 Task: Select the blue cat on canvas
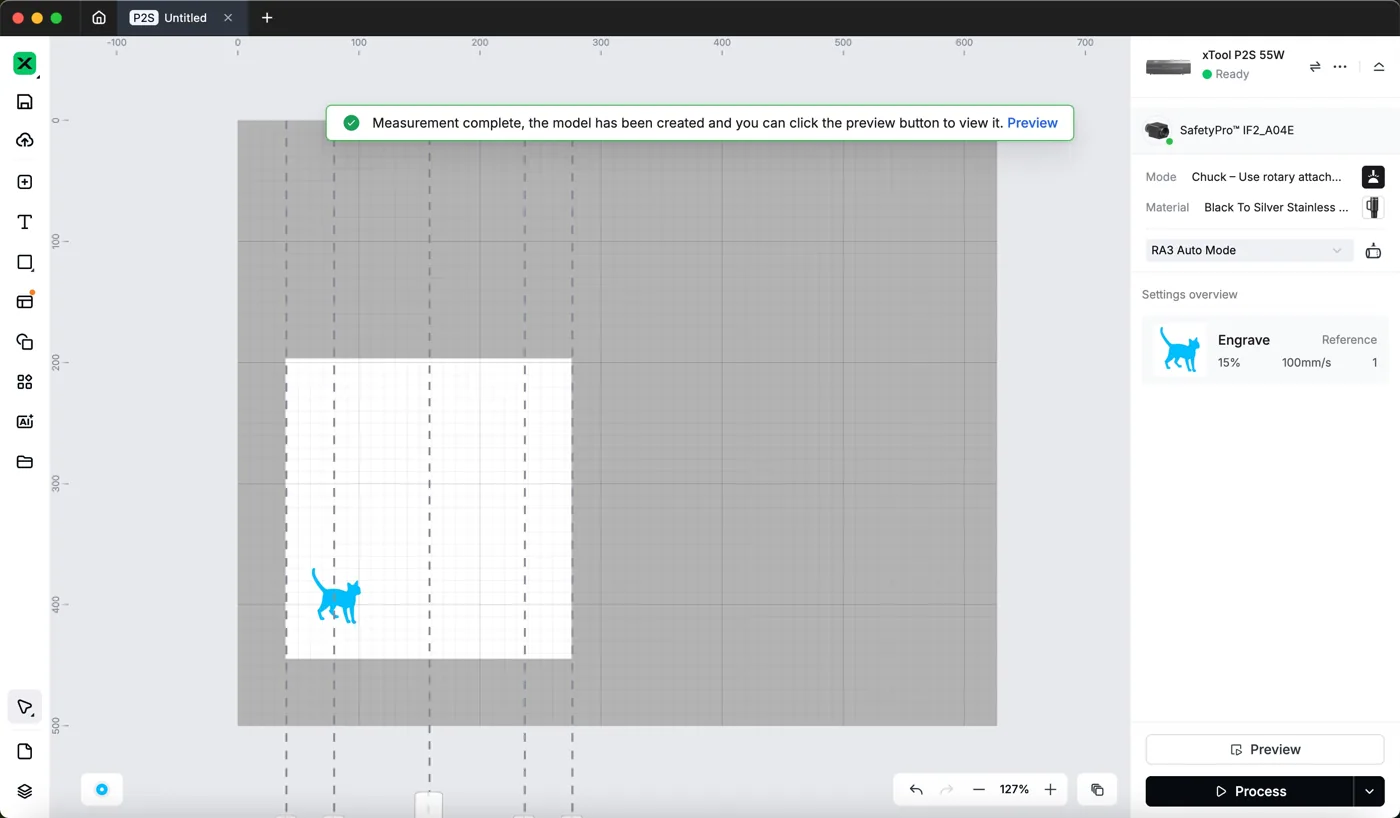coord(336,596)
